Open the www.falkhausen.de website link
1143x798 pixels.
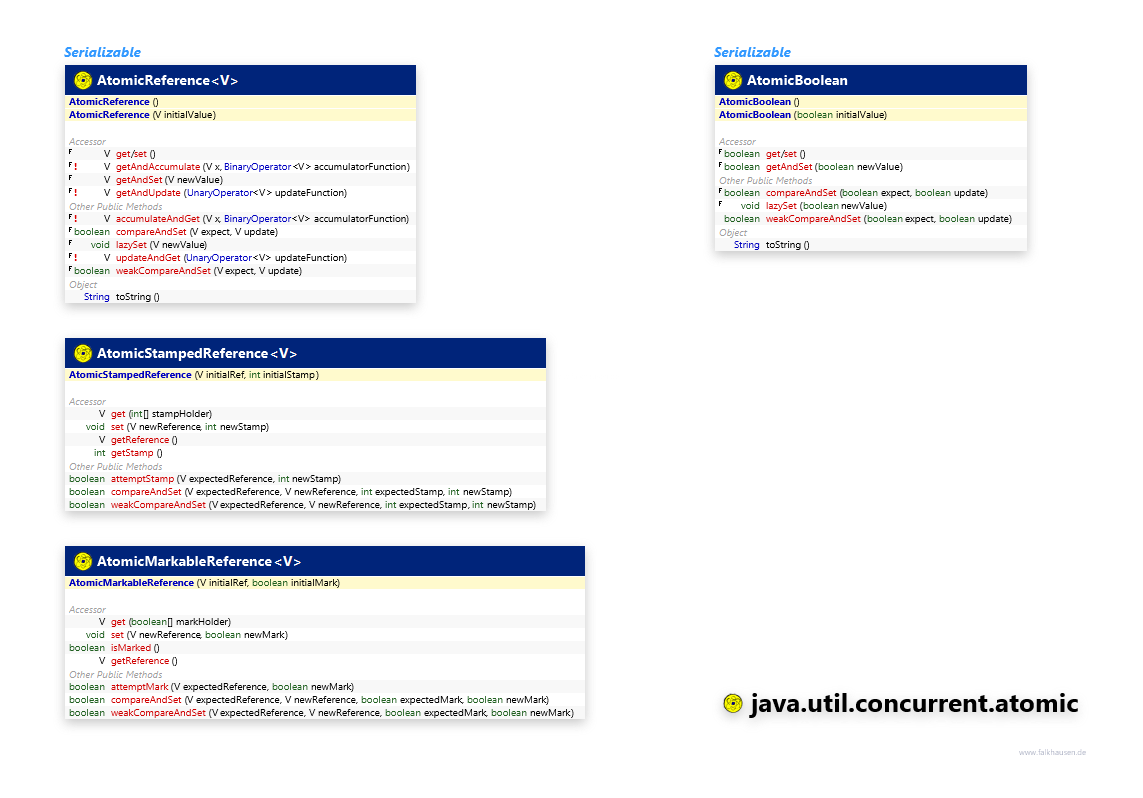[x=1052, y=752]
